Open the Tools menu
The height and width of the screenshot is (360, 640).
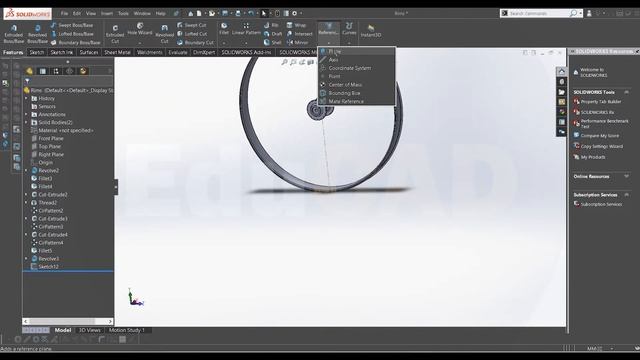pyautogui.click(x=123, y=13)
